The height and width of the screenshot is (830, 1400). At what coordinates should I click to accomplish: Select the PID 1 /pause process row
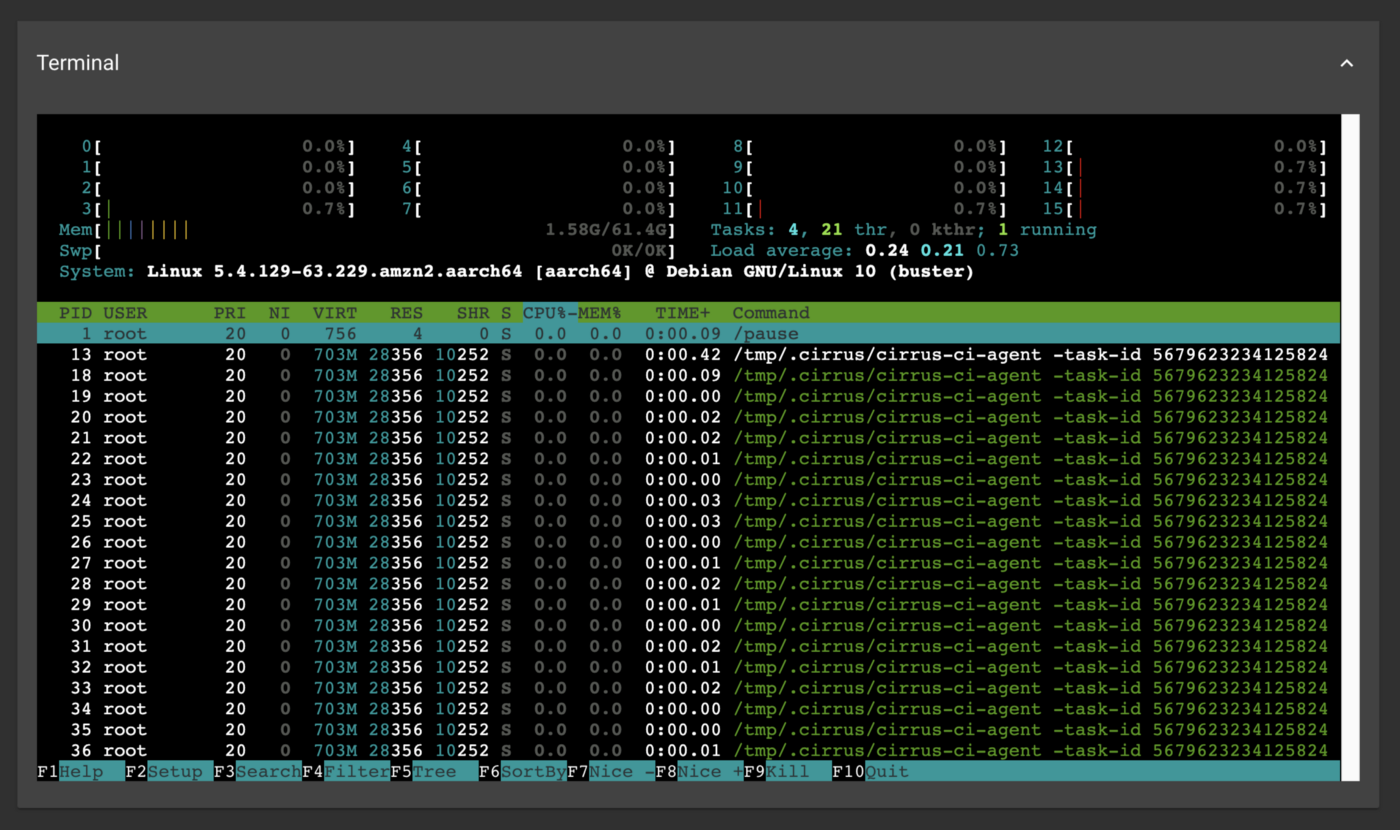688,334
